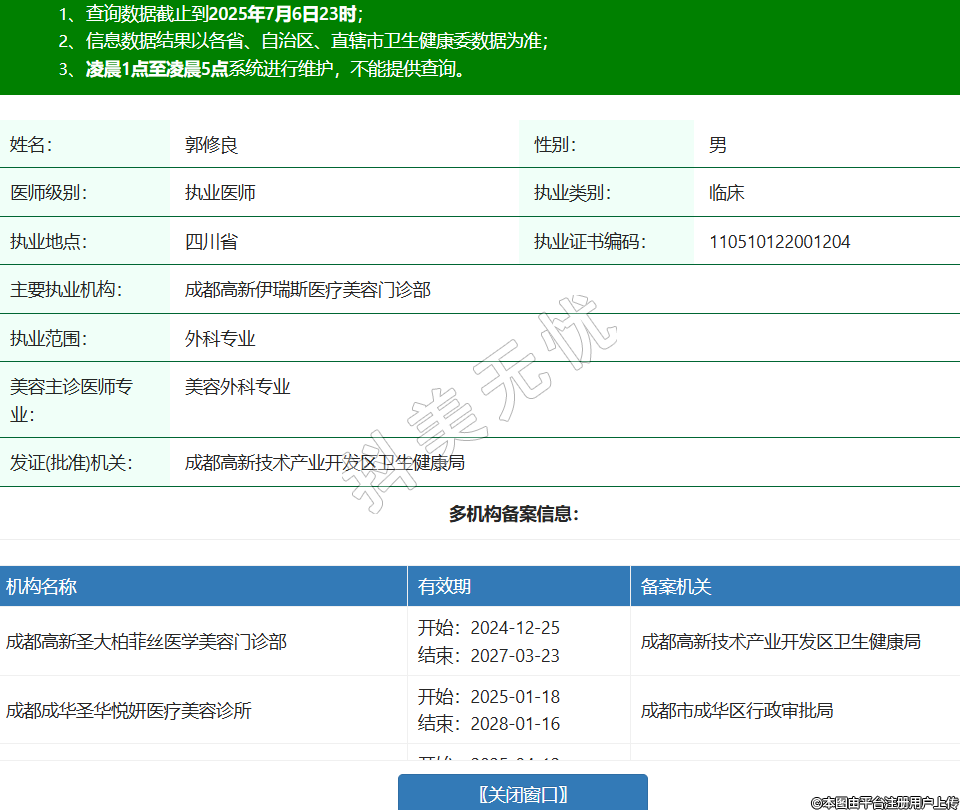Viewport: 960px width, 810px height.
Task: Select the 执业医师 level value
Action: pos(220,193)
